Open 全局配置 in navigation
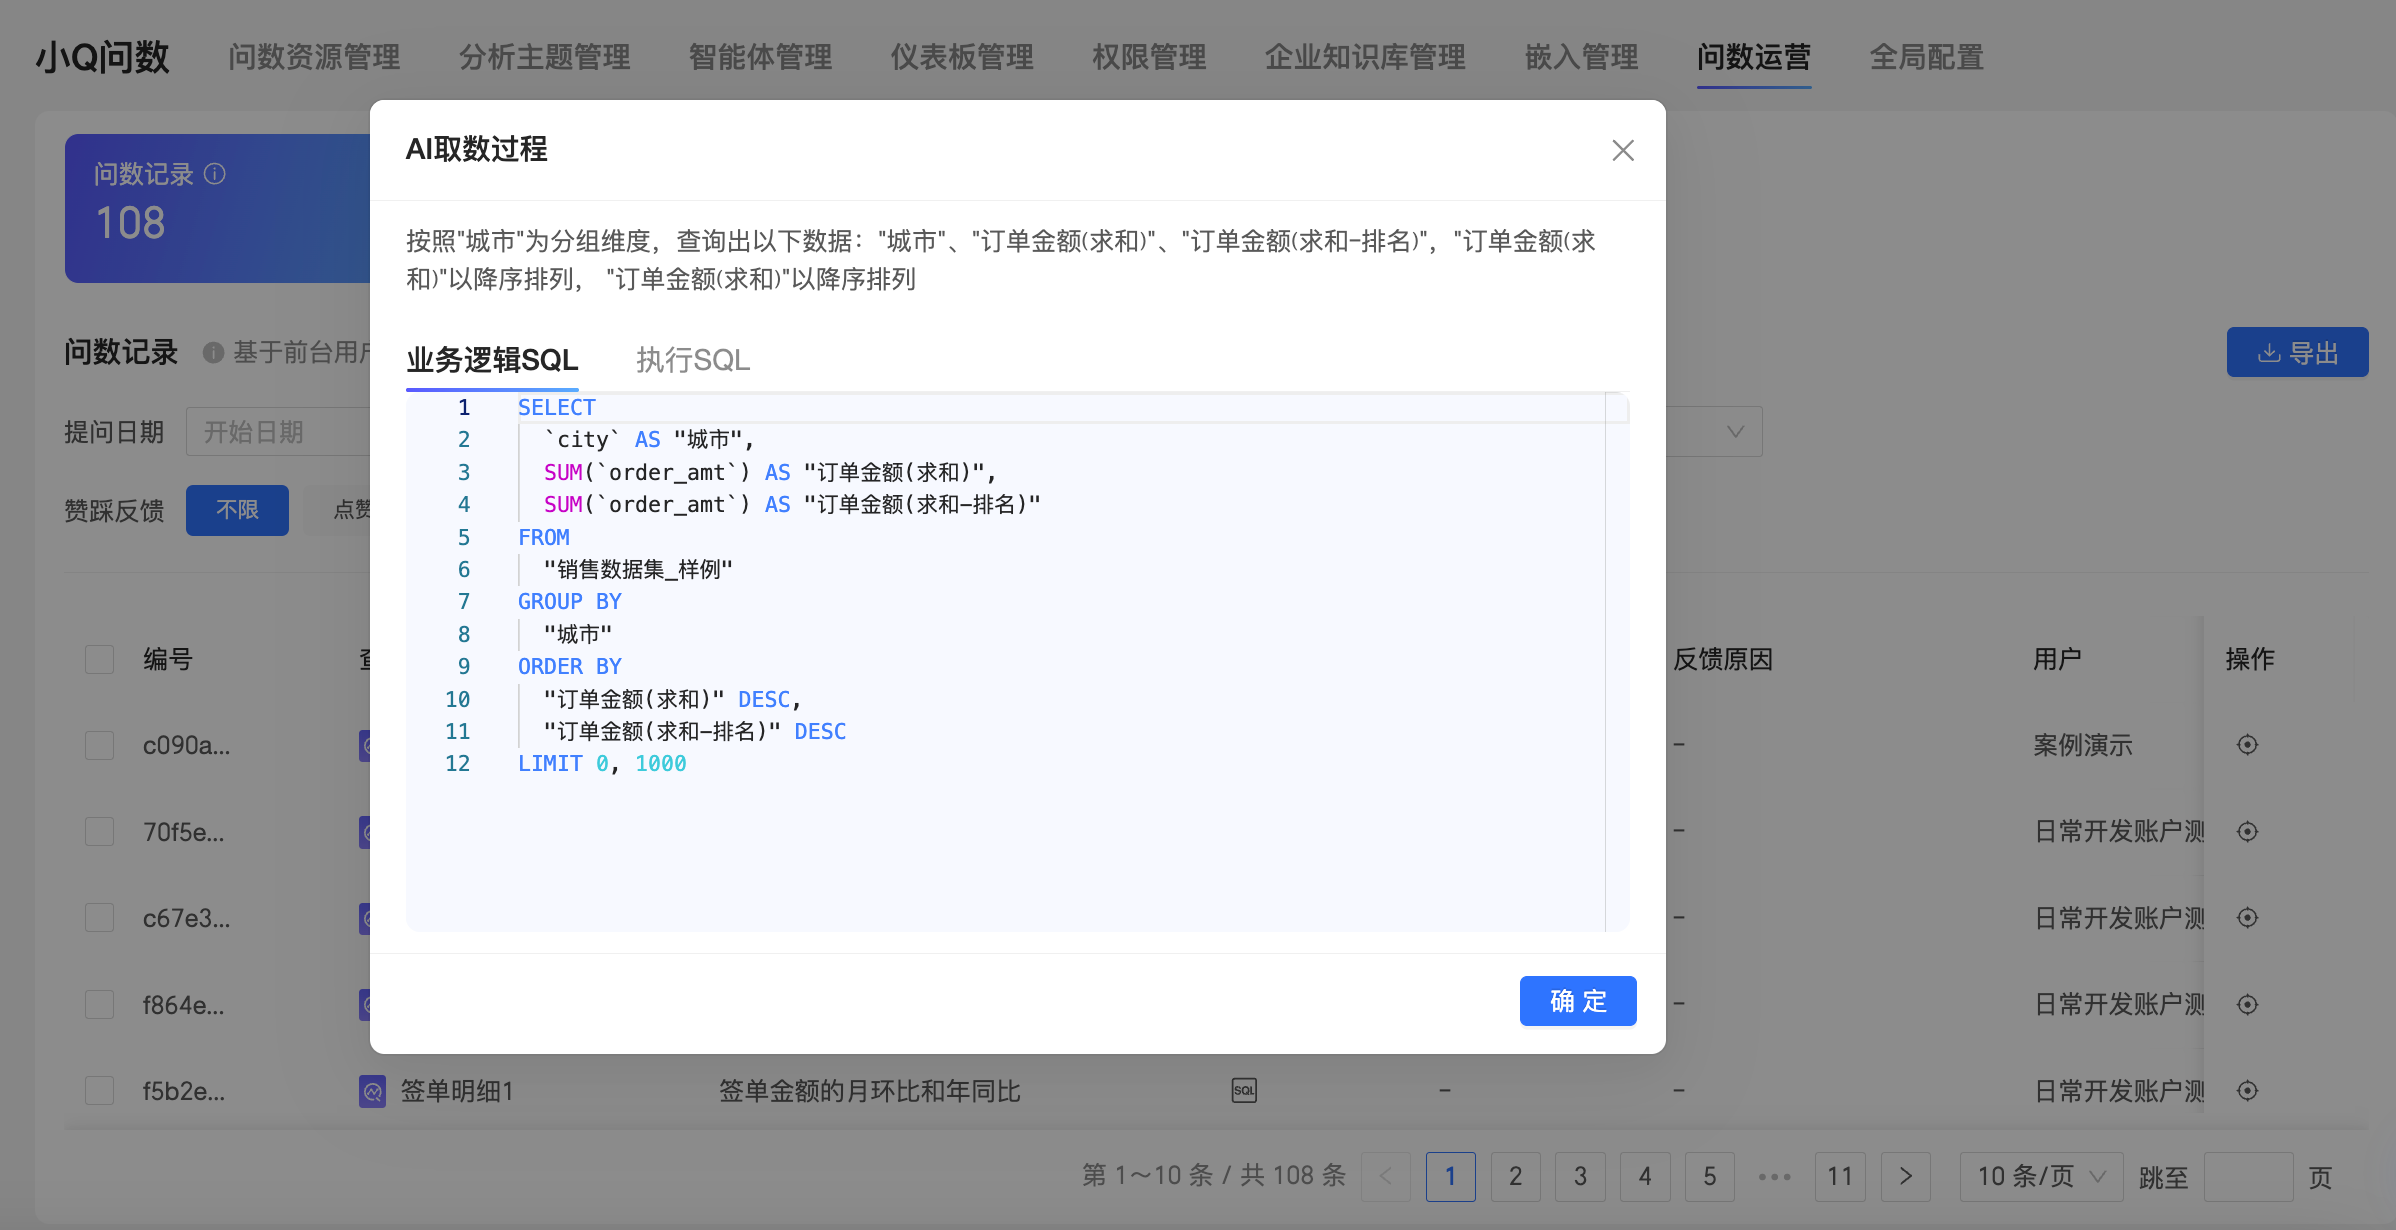2396x1230 pixels. [x=1927, y=57]
